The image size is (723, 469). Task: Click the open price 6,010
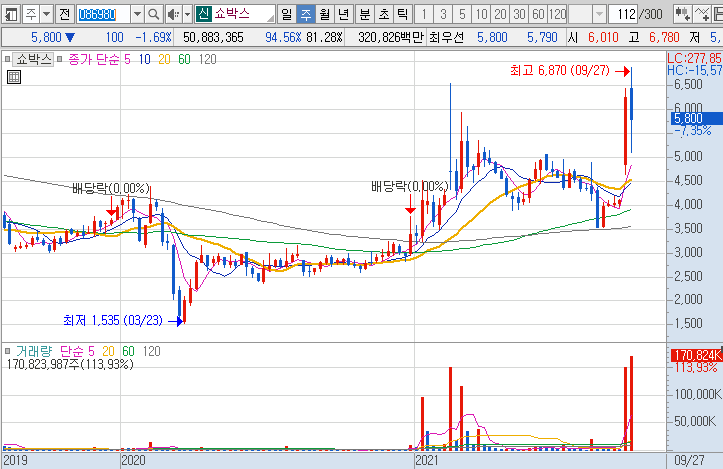pos(603,37)
